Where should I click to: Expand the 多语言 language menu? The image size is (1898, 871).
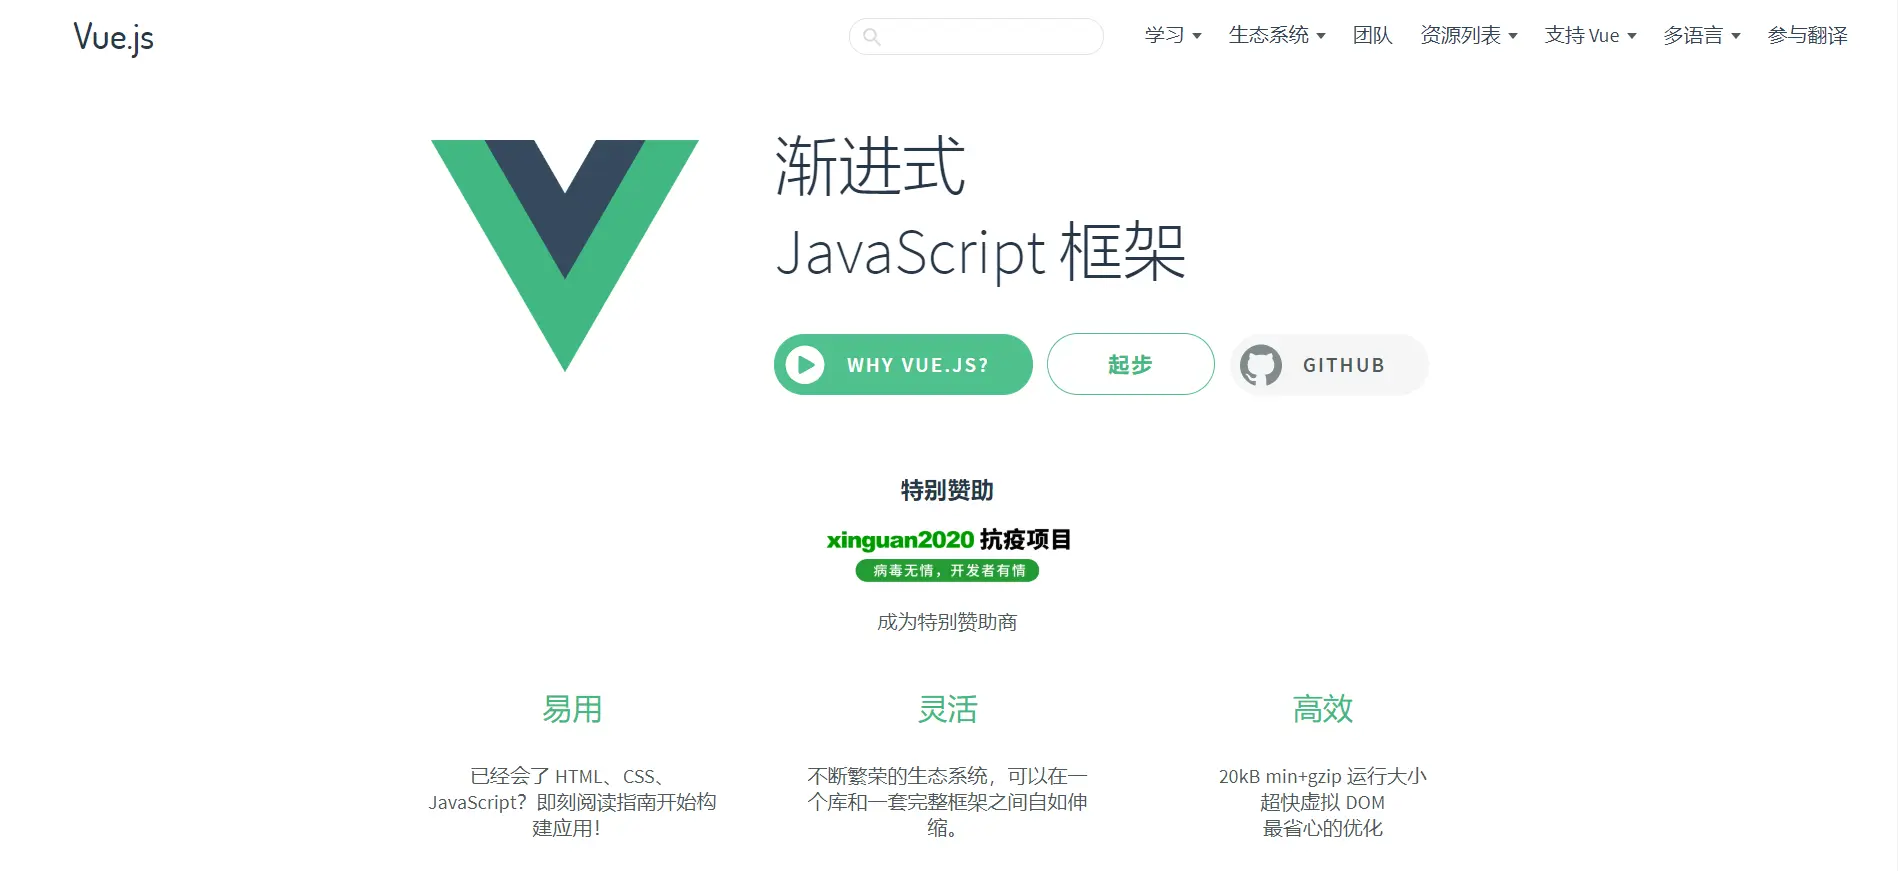(1702, 35)
